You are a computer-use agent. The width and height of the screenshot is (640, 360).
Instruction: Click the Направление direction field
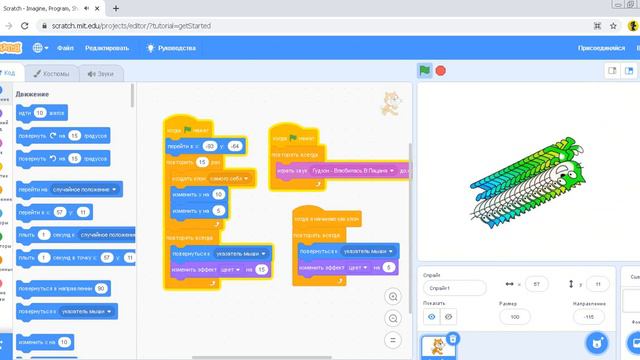589,317
